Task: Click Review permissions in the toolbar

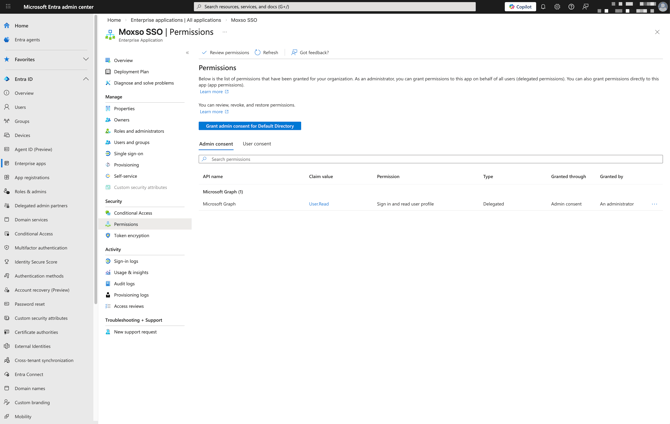Action: pos(226,52)
